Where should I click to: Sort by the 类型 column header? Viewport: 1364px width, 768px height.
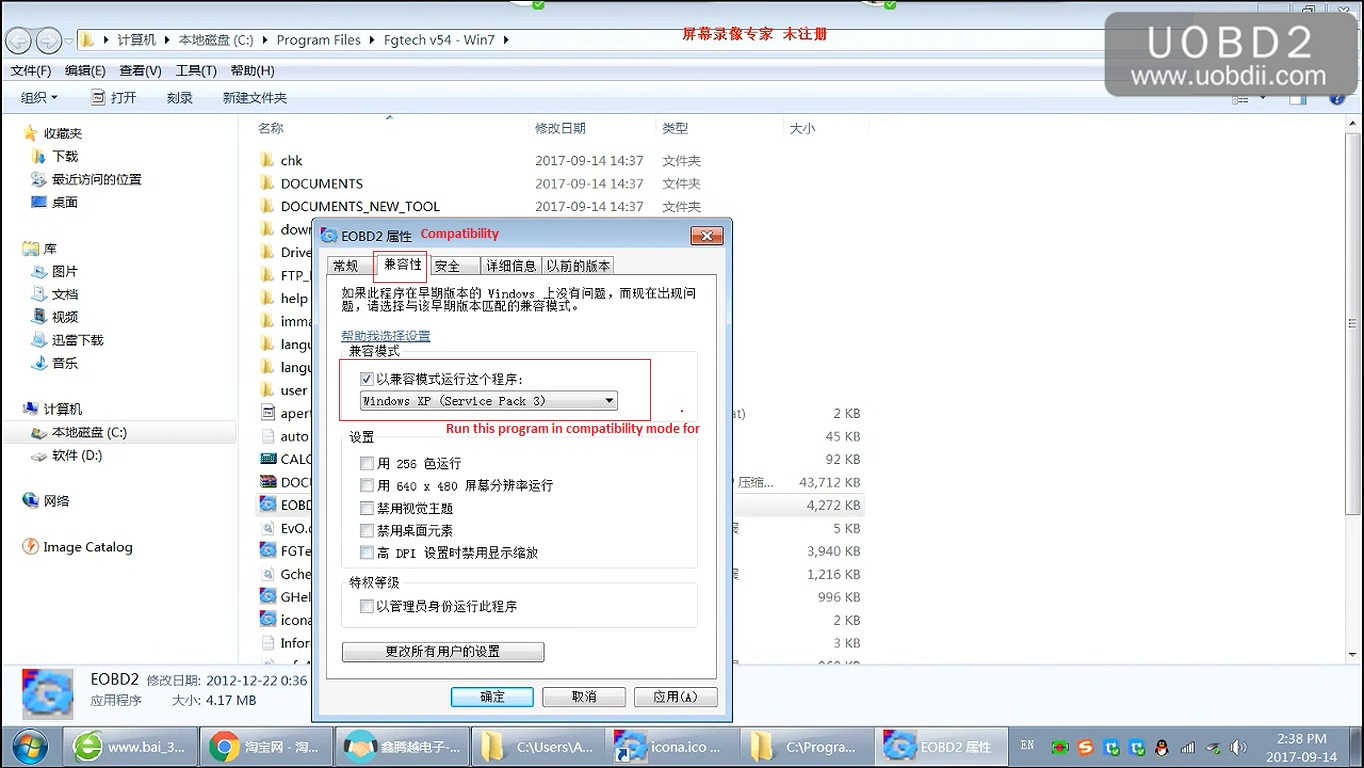[675, 128]
